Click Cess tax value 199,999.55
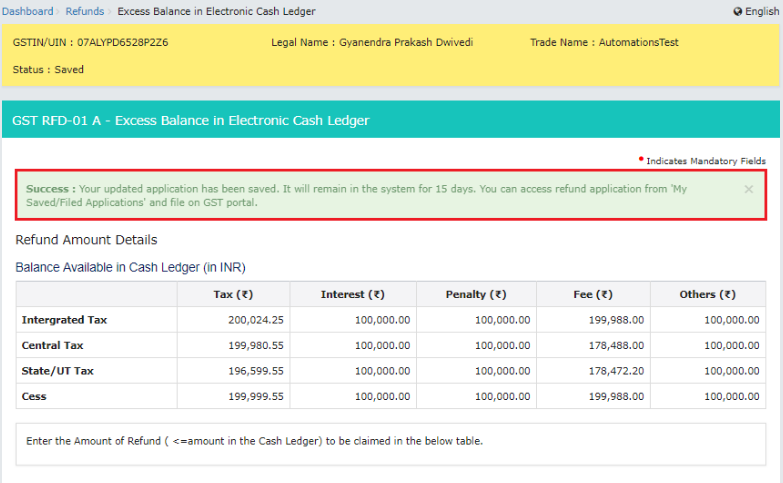This screenshot has height=483, width=783. (256, 396)
